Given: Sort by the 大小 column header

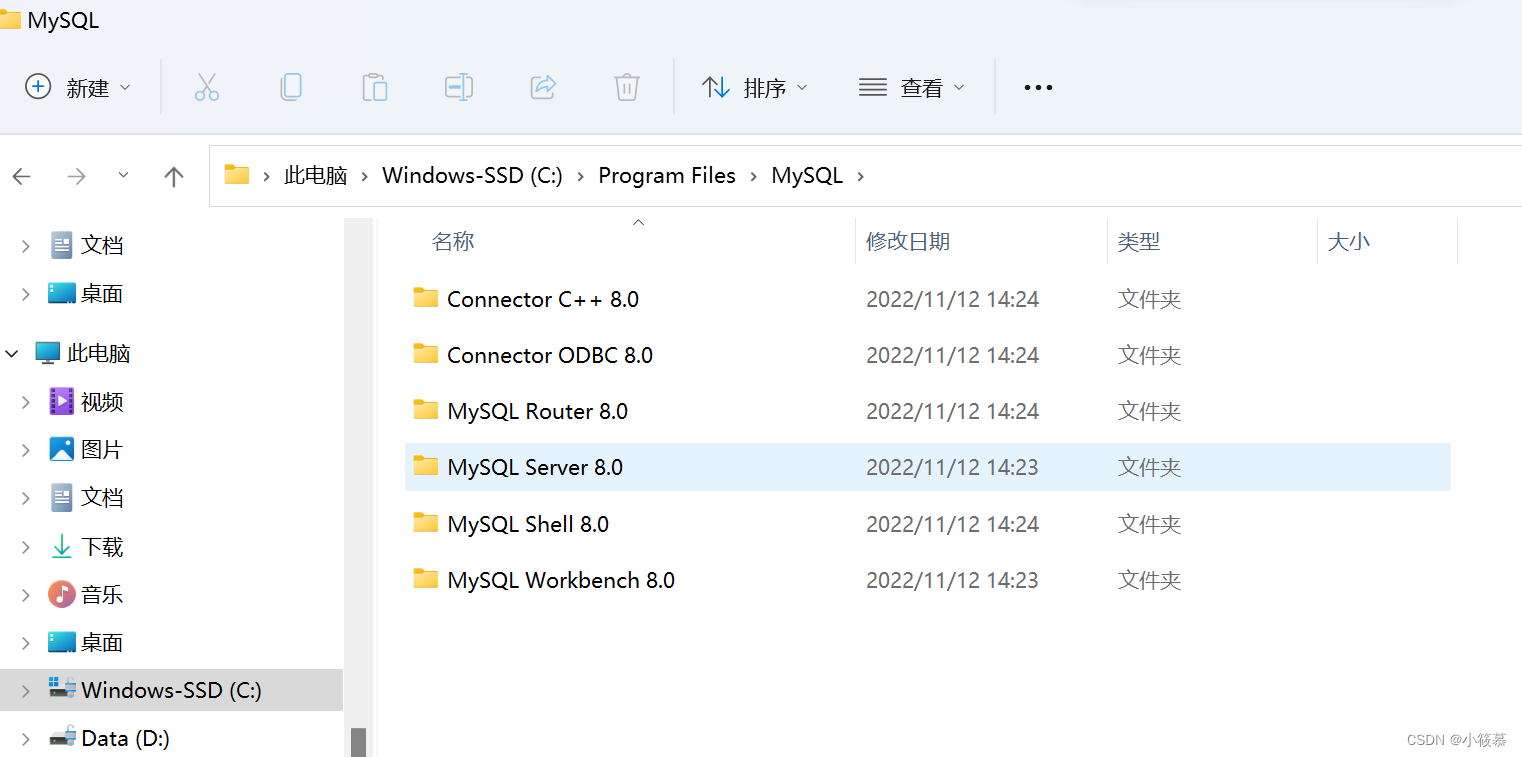Looking at the screenshot, I should pos(1348,241).
